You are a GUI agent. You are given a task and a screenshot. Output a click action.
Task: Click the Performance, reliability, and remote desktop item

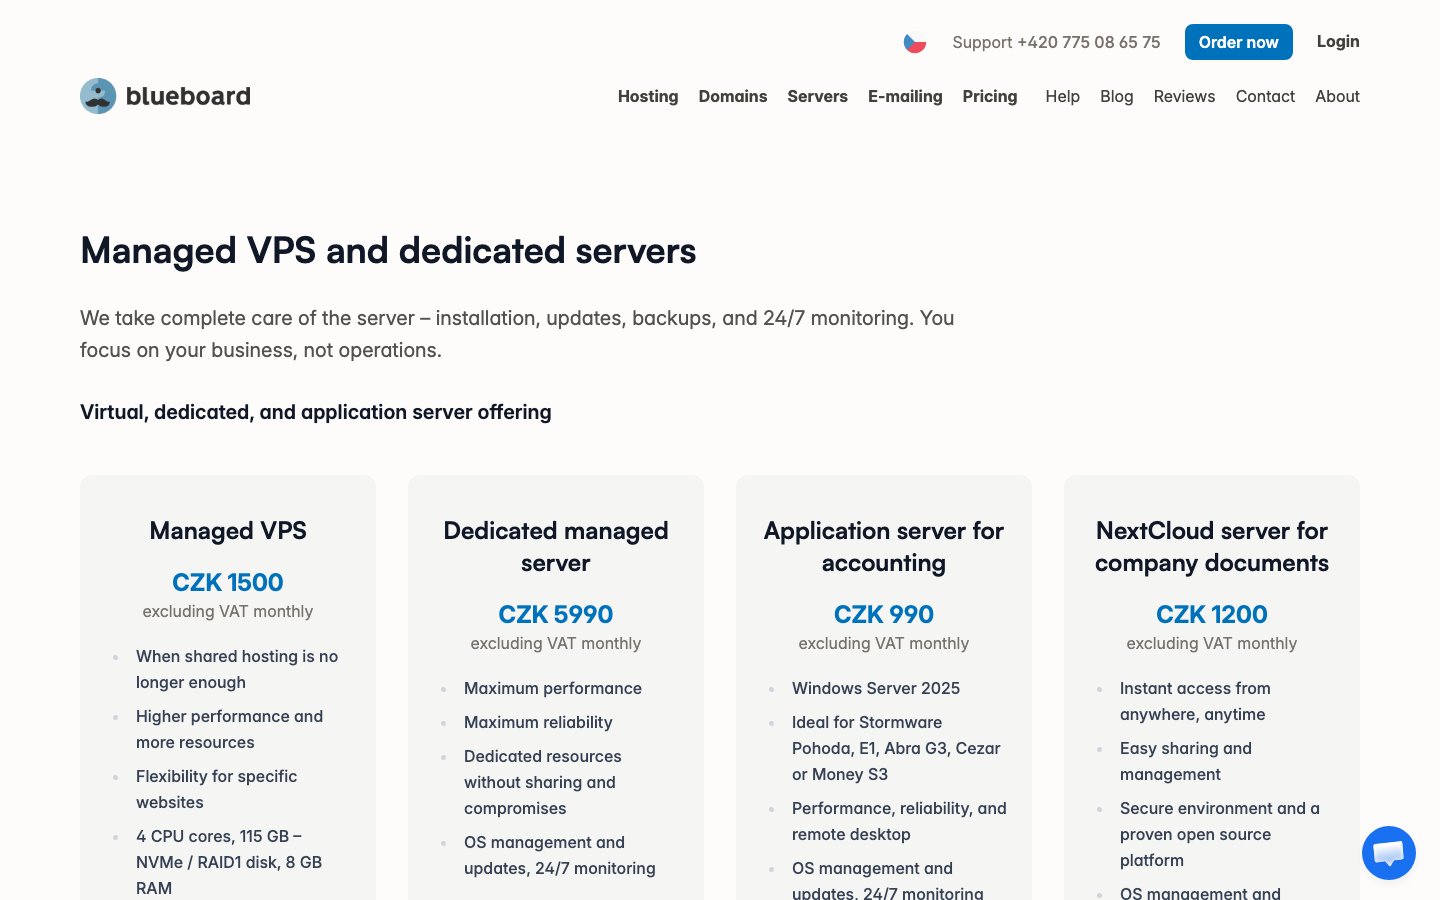coord(899,821)
